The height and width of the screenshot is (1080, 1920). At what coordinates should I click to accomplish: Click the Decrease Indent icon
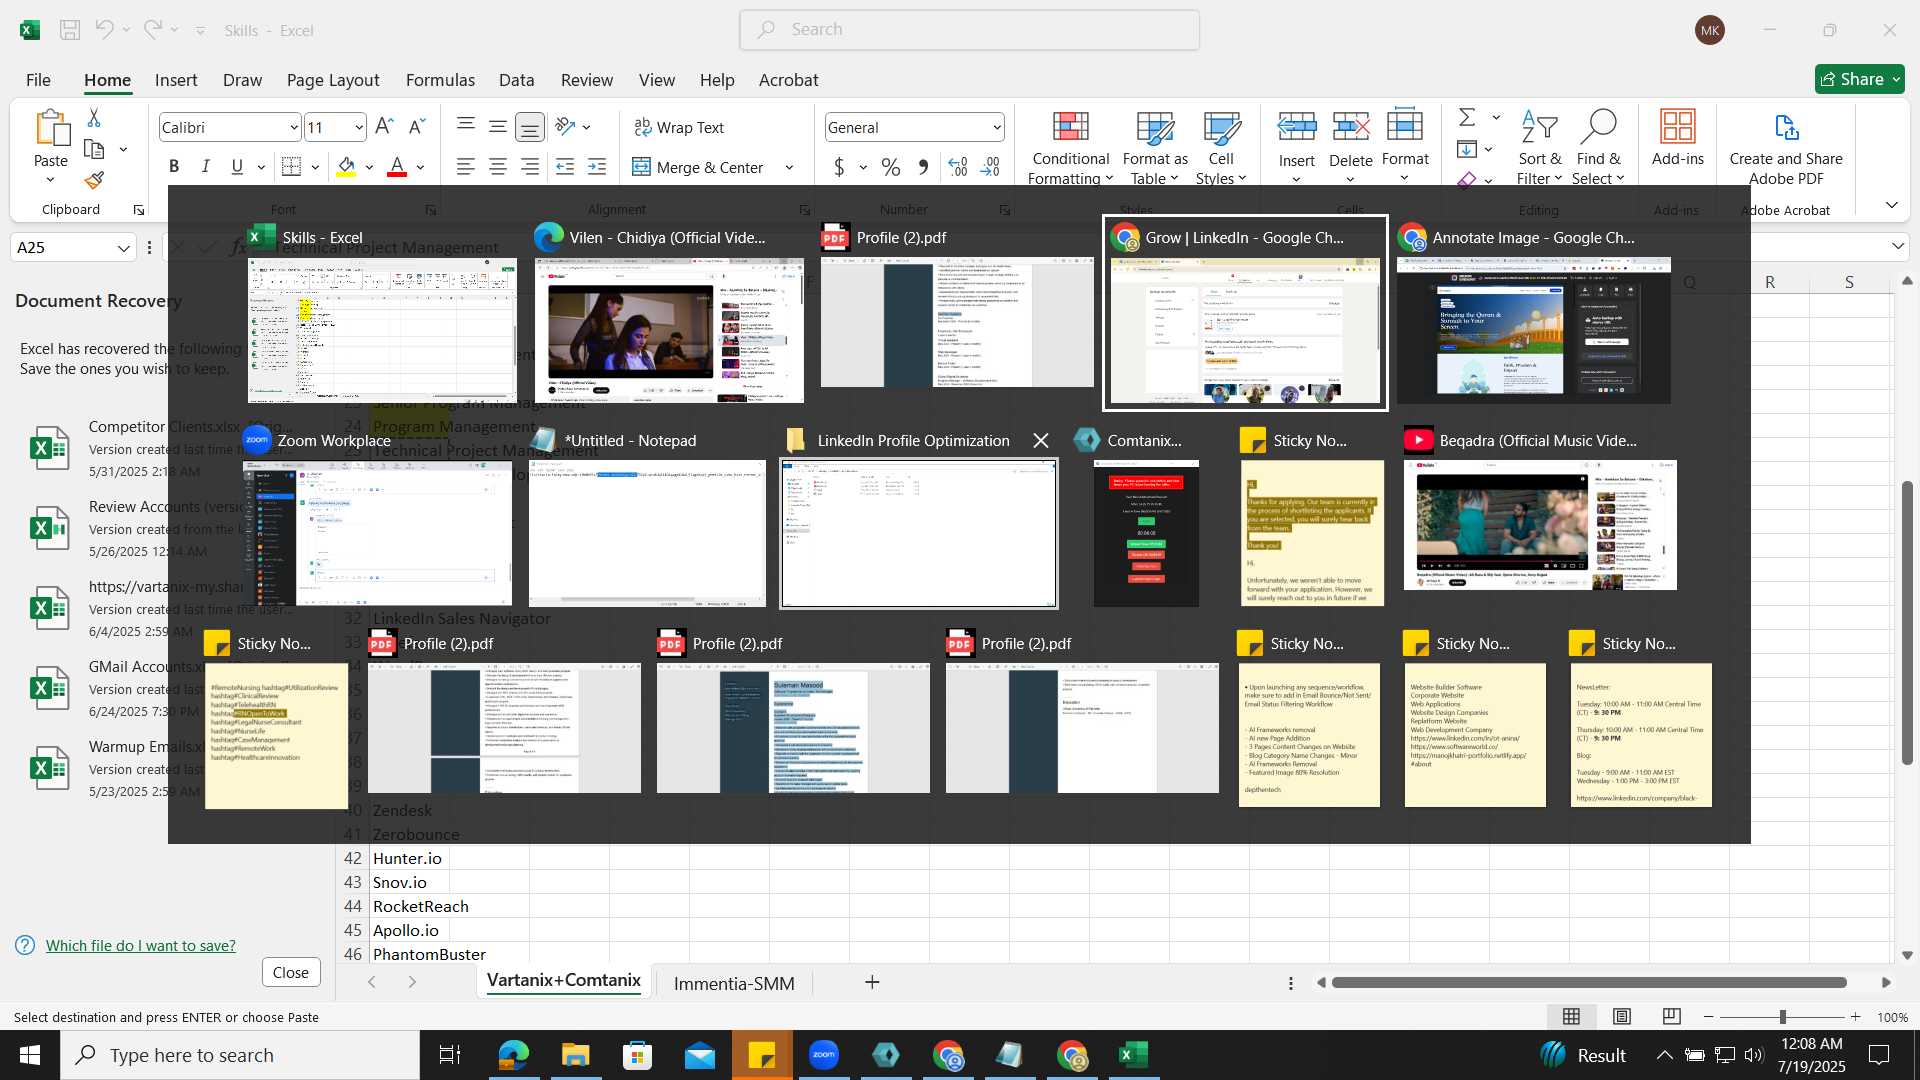coord(565,167)
